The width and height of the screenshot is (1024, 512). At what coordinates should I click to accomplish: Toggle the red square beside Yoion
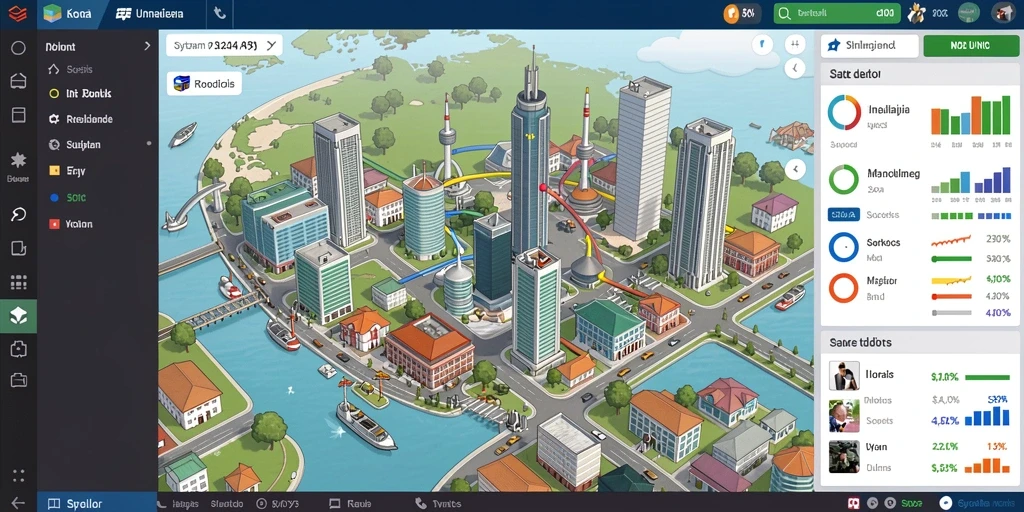pos(54,224)
